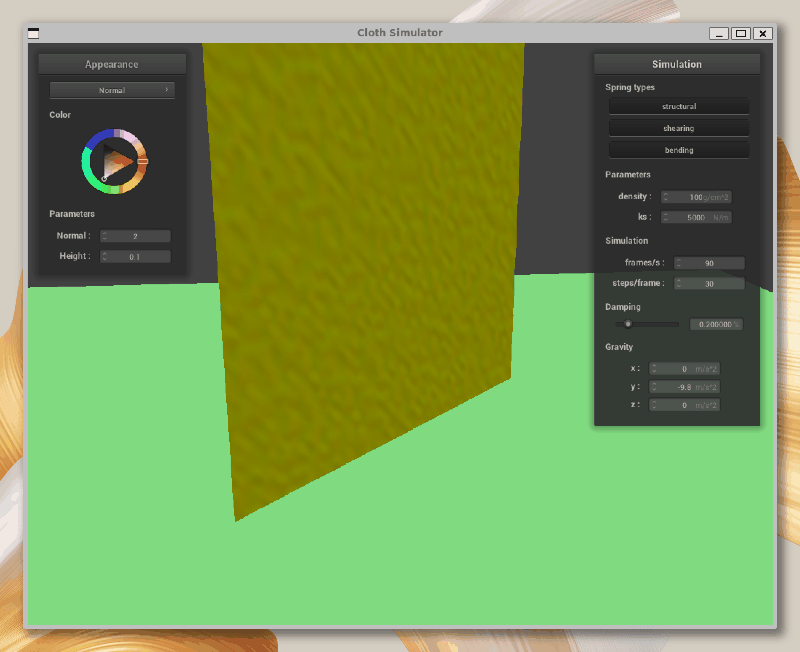Click the Color label in Appearance panel
The image size is (800, 652).
click(x=60, y=115)
